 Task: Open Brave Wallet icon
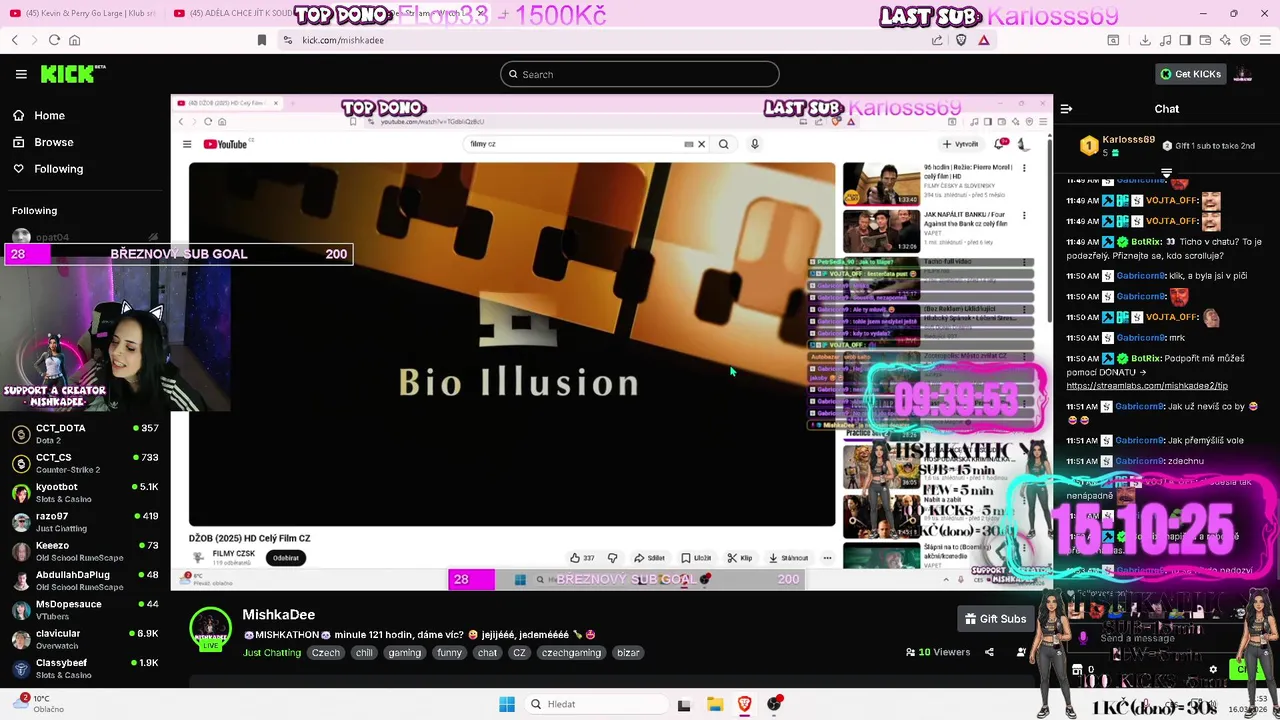coord(1205,40)
